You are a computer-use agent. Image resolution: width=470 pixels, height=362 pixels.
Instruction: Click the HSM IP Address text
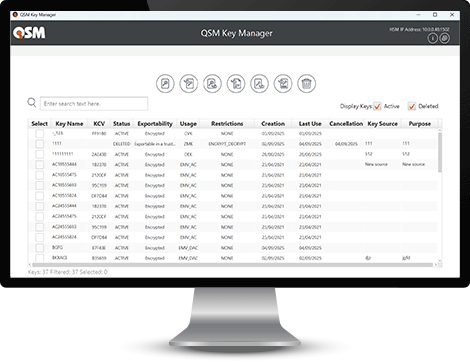point(419,29)
